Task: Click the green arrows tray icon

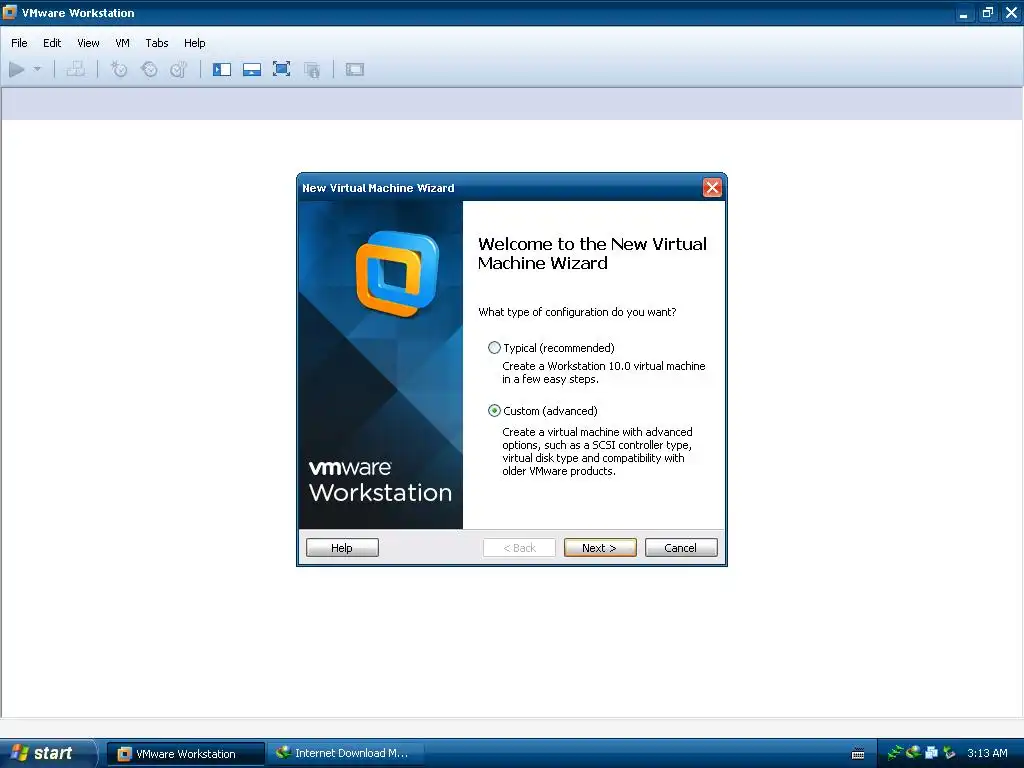Action: point(895,753)
